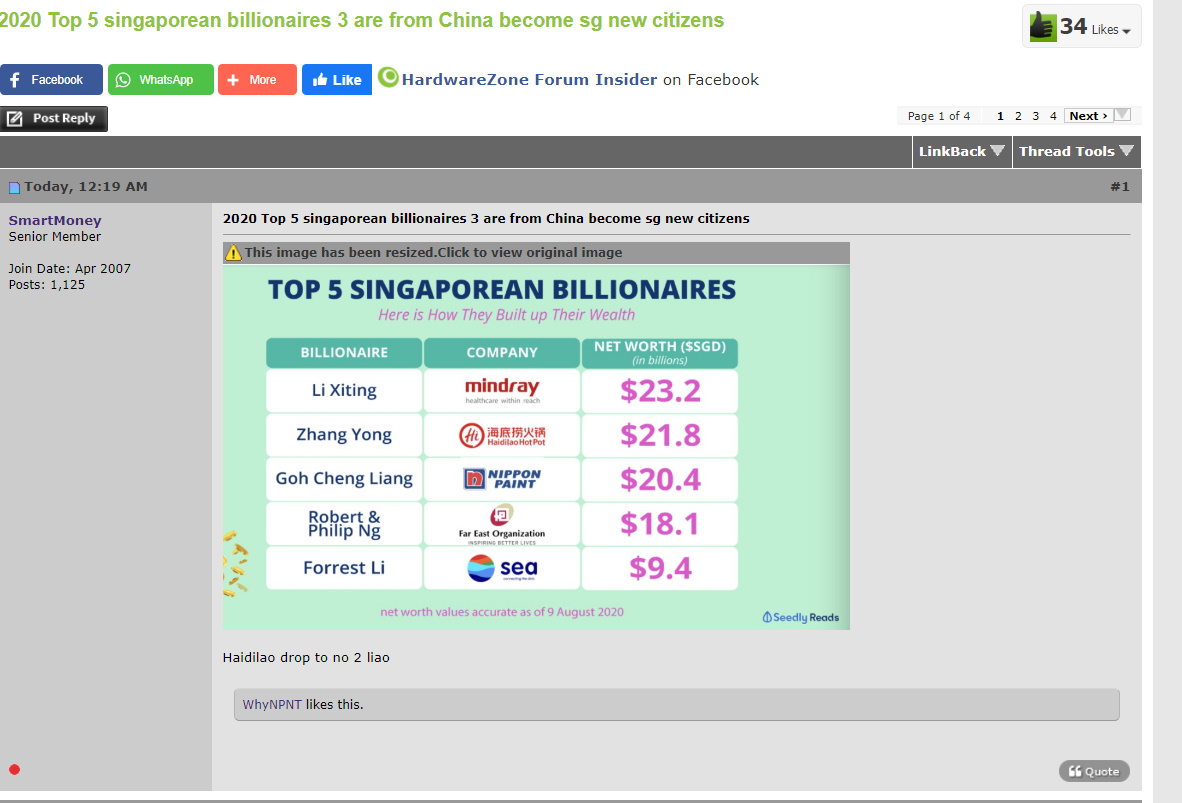Screen dimensions: 1182x803
Task: Click the Post Reply button
Action: click(54, 118)
